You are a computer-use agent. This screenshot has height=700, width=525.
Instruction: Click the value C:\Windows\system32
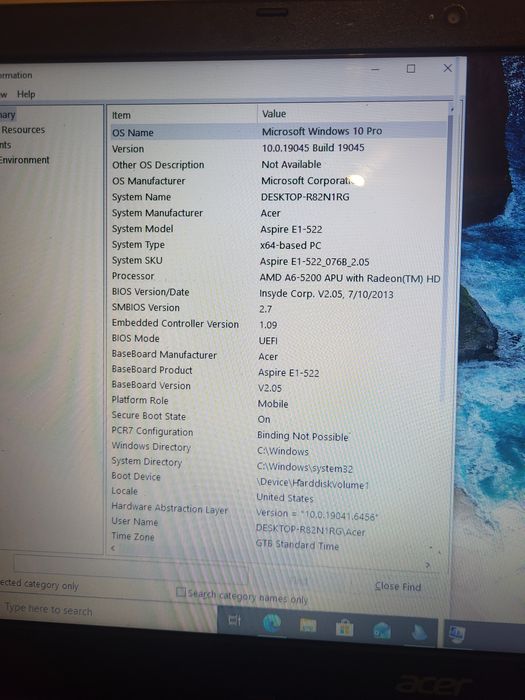tap(304, 467)
